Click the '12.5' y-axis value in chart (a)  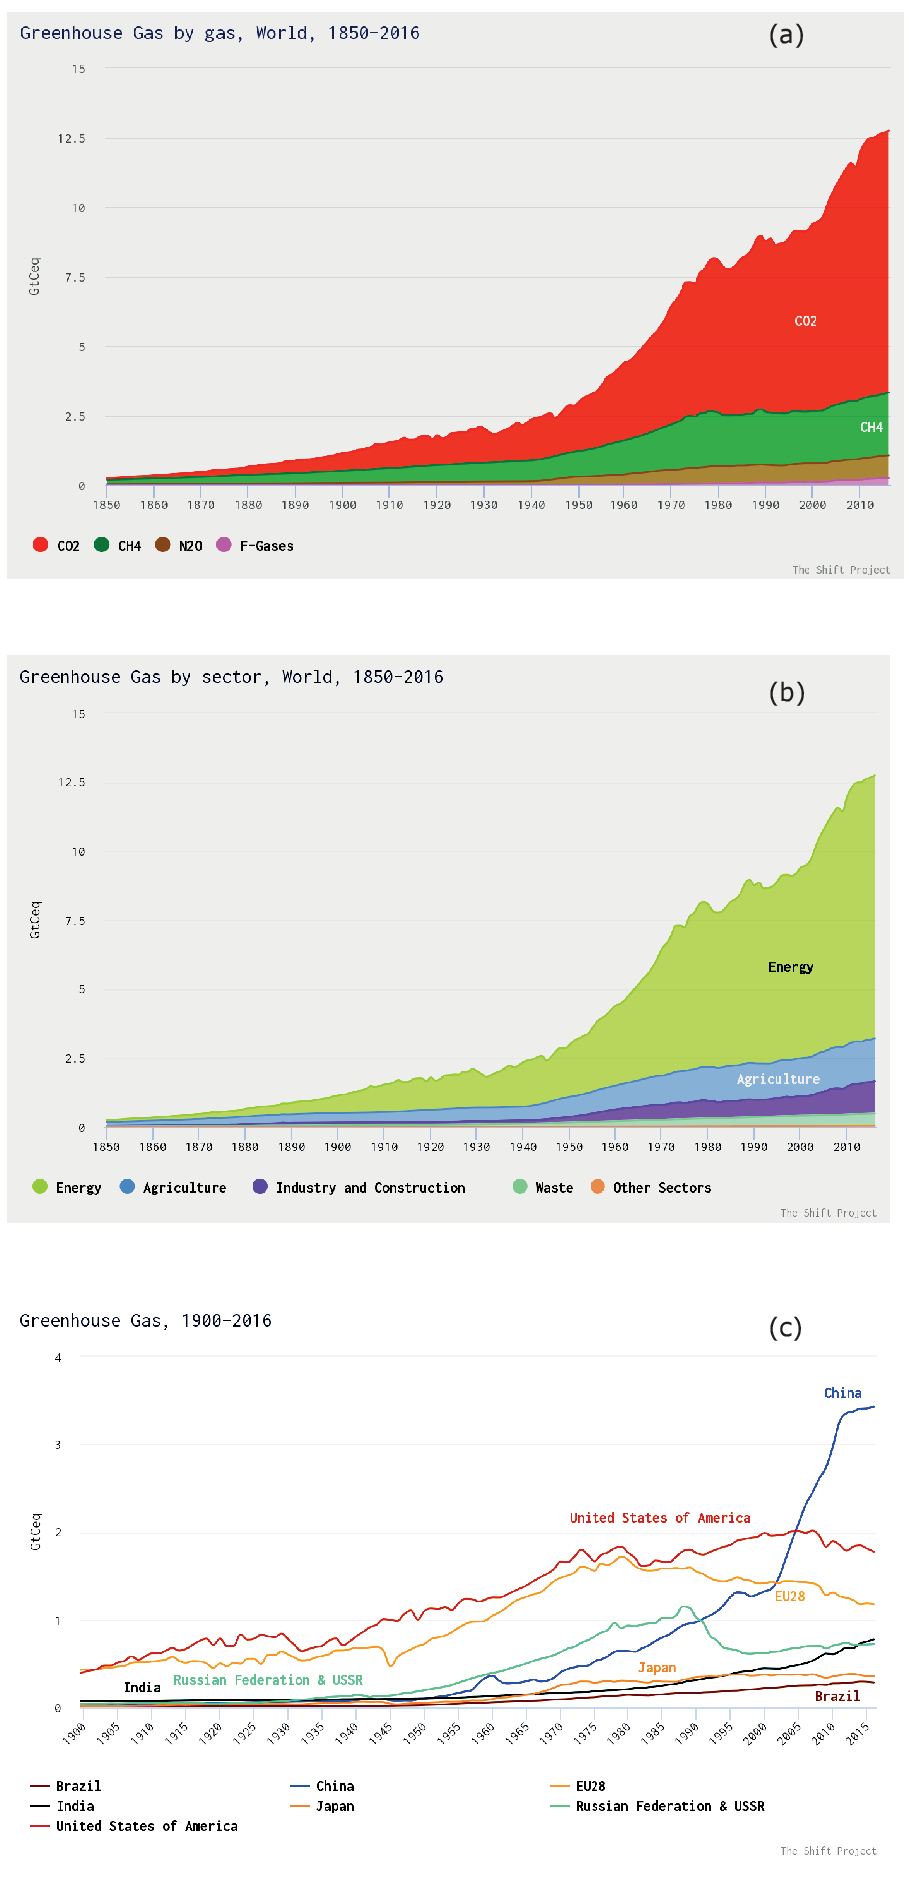pyautogui.click(x=71, y=139)
